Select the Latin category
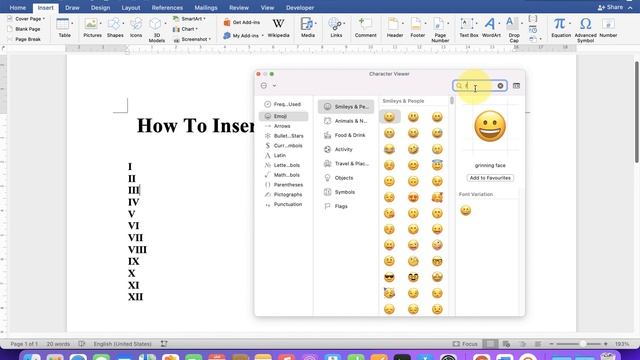The image size is (640, 360). [283, 156]
